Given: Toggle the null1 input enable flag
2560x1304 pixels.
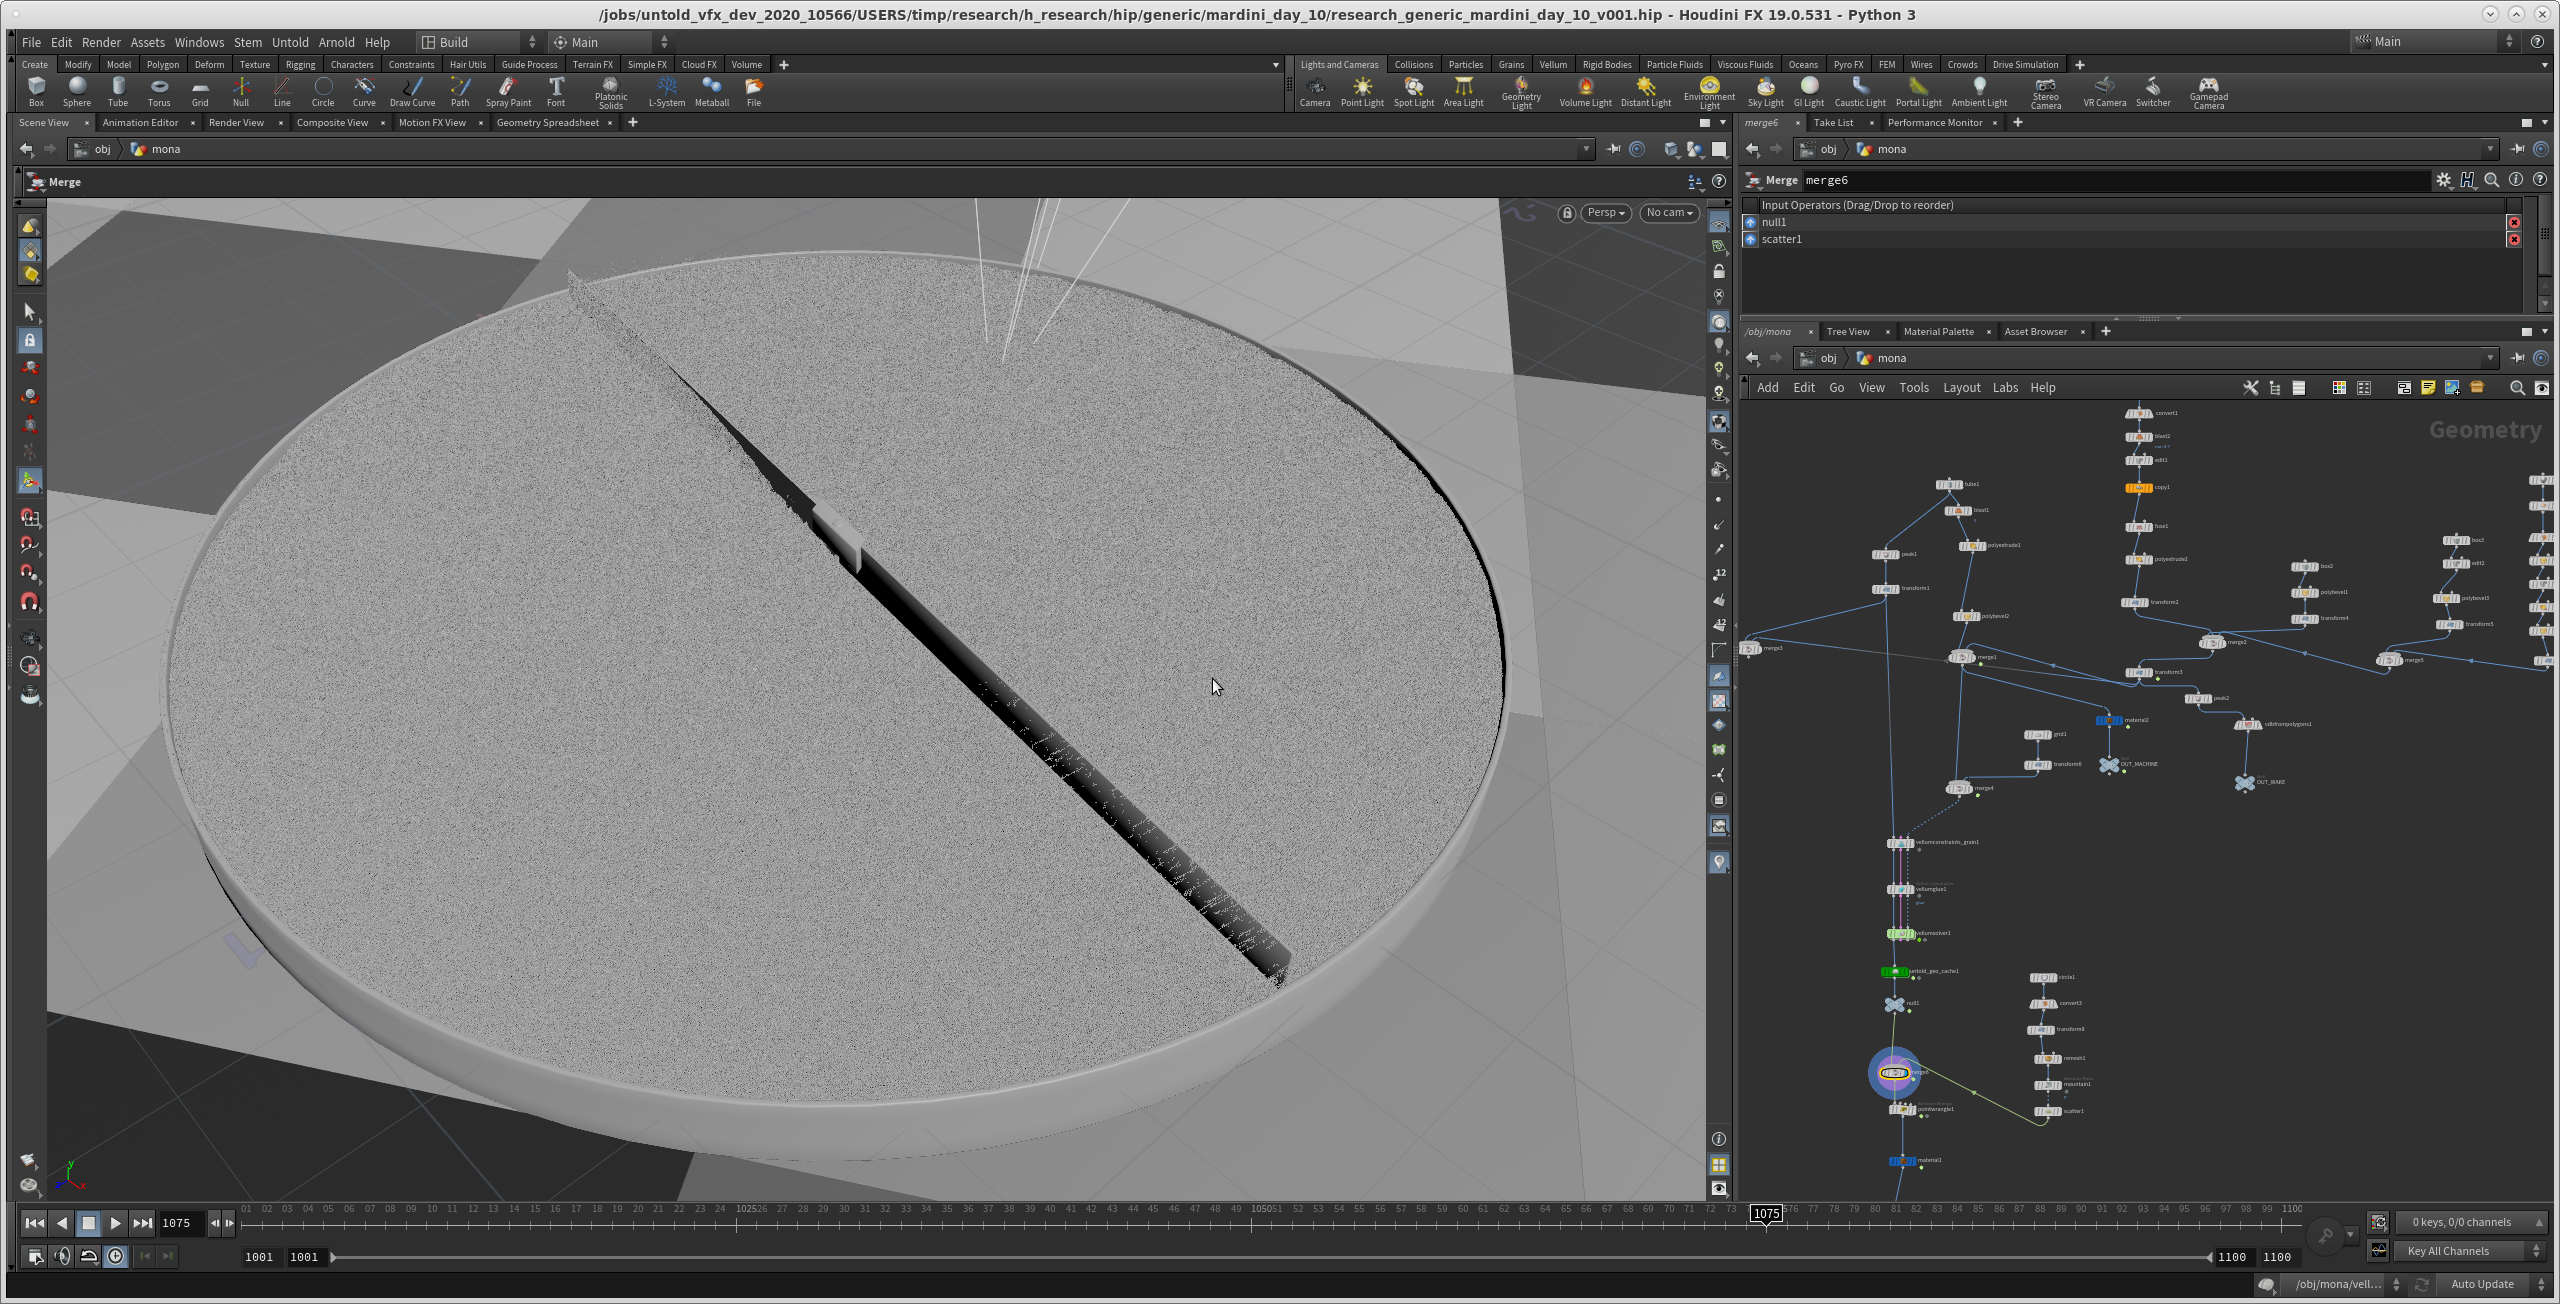Looking at the screenshot, I should pos(1750,223).
